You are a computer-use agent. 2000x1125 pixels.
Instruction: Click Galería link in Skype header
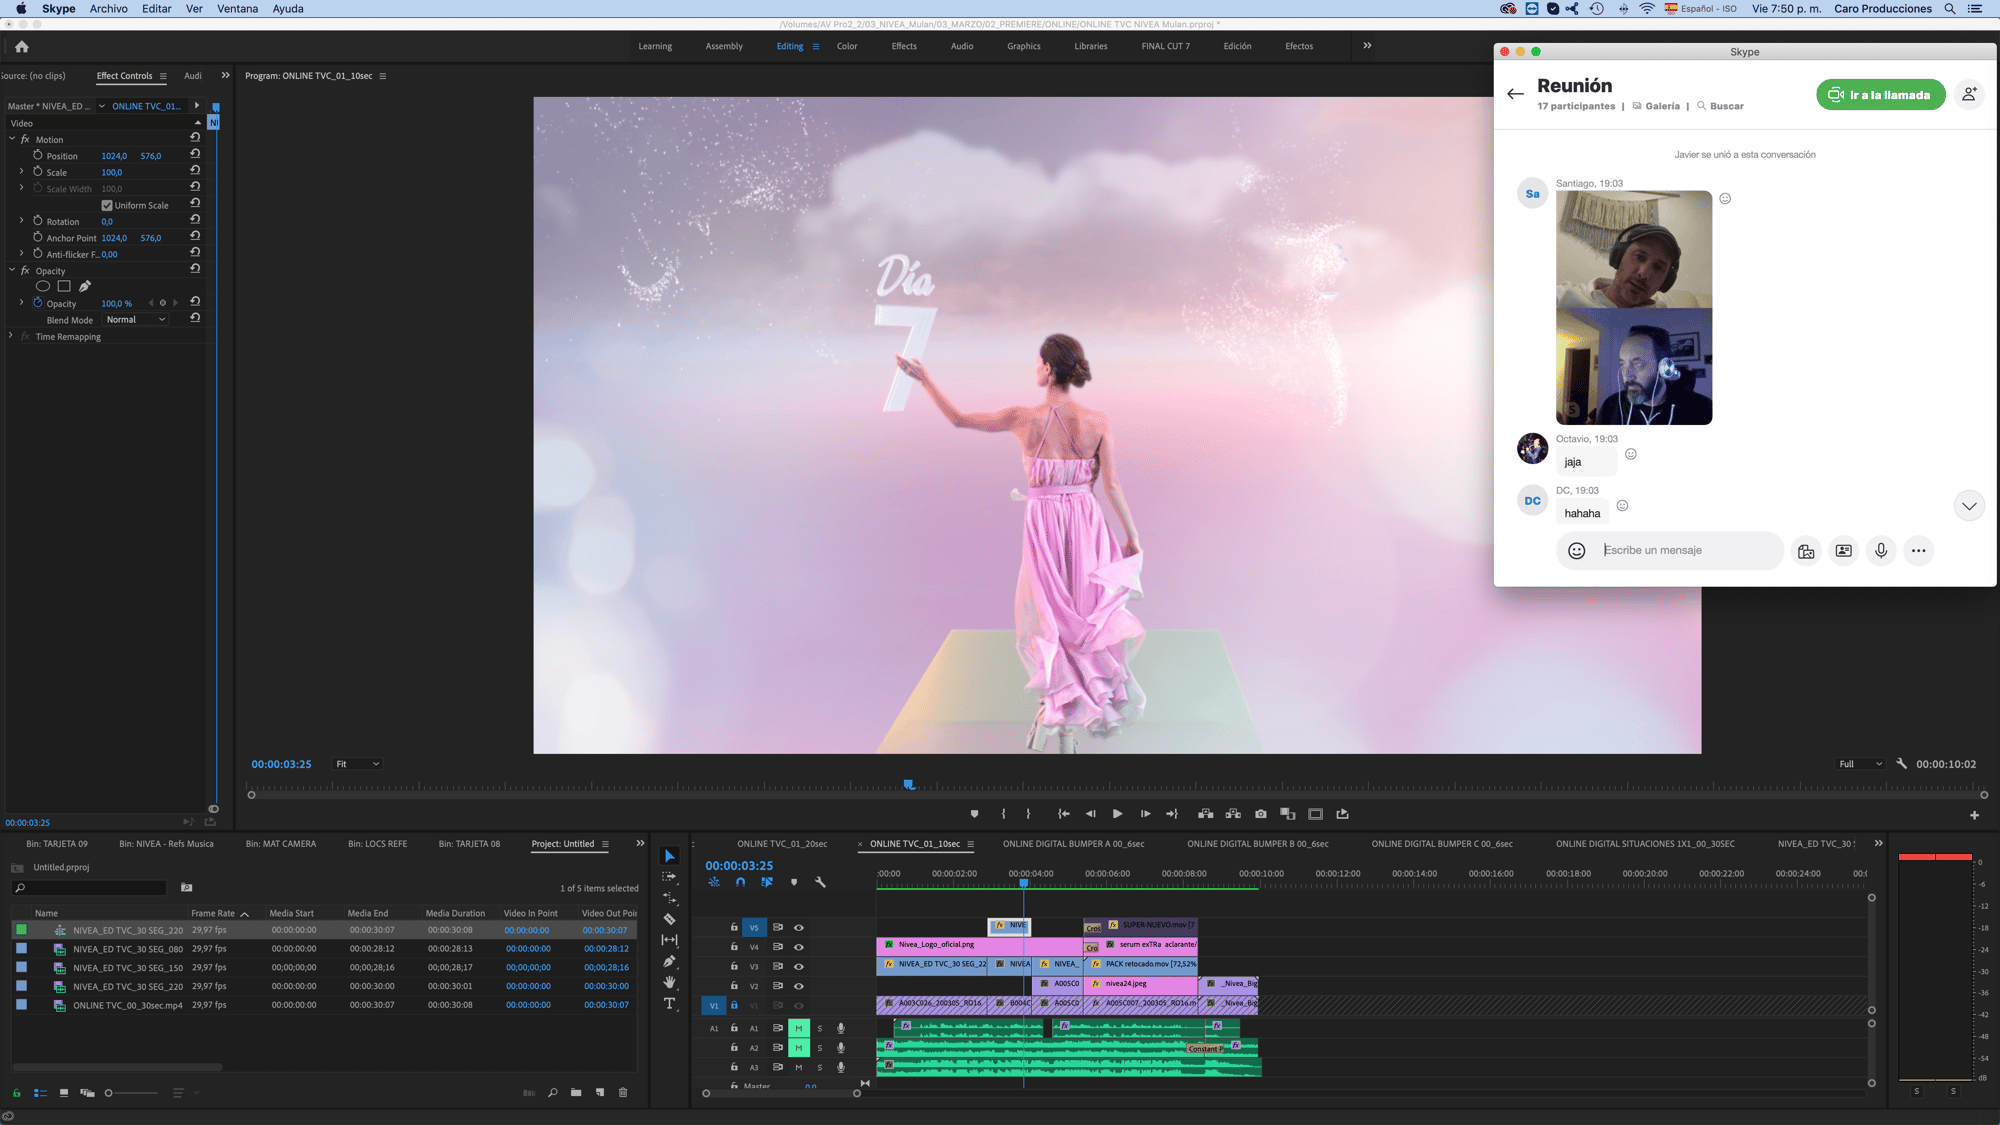pyautogui.click(x=1662, y=106)
